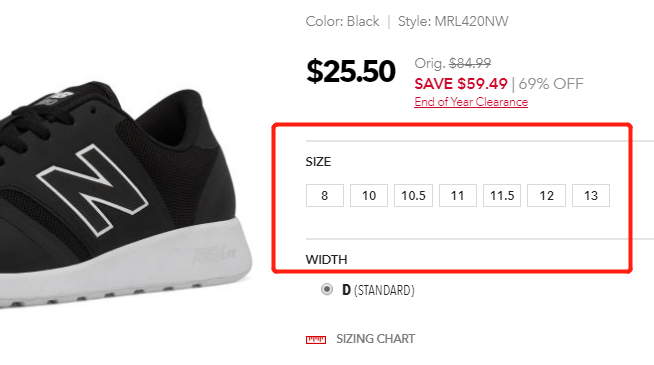
Task: Click the Color: Black label
Action: pyautogui.click(x=342, y=21)
